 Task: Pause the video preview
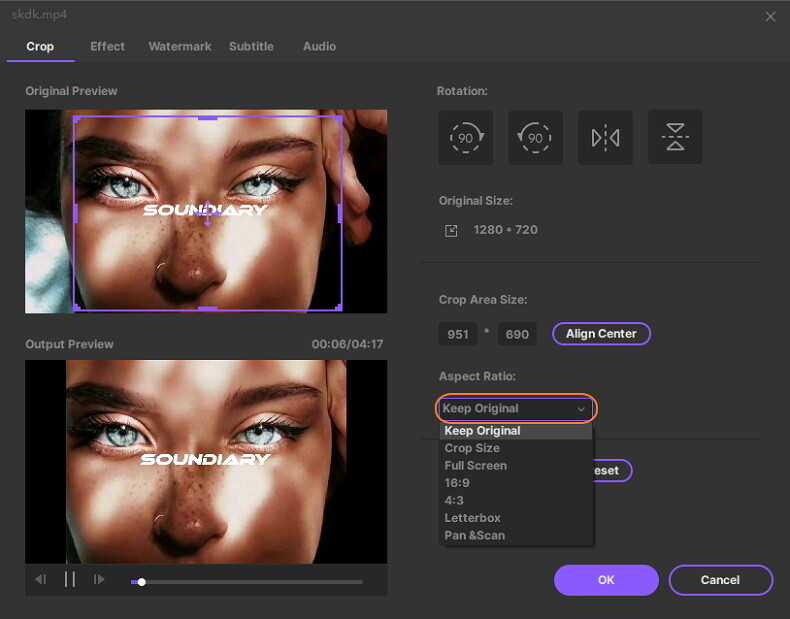pyautogui.click(x=70, y=579)
